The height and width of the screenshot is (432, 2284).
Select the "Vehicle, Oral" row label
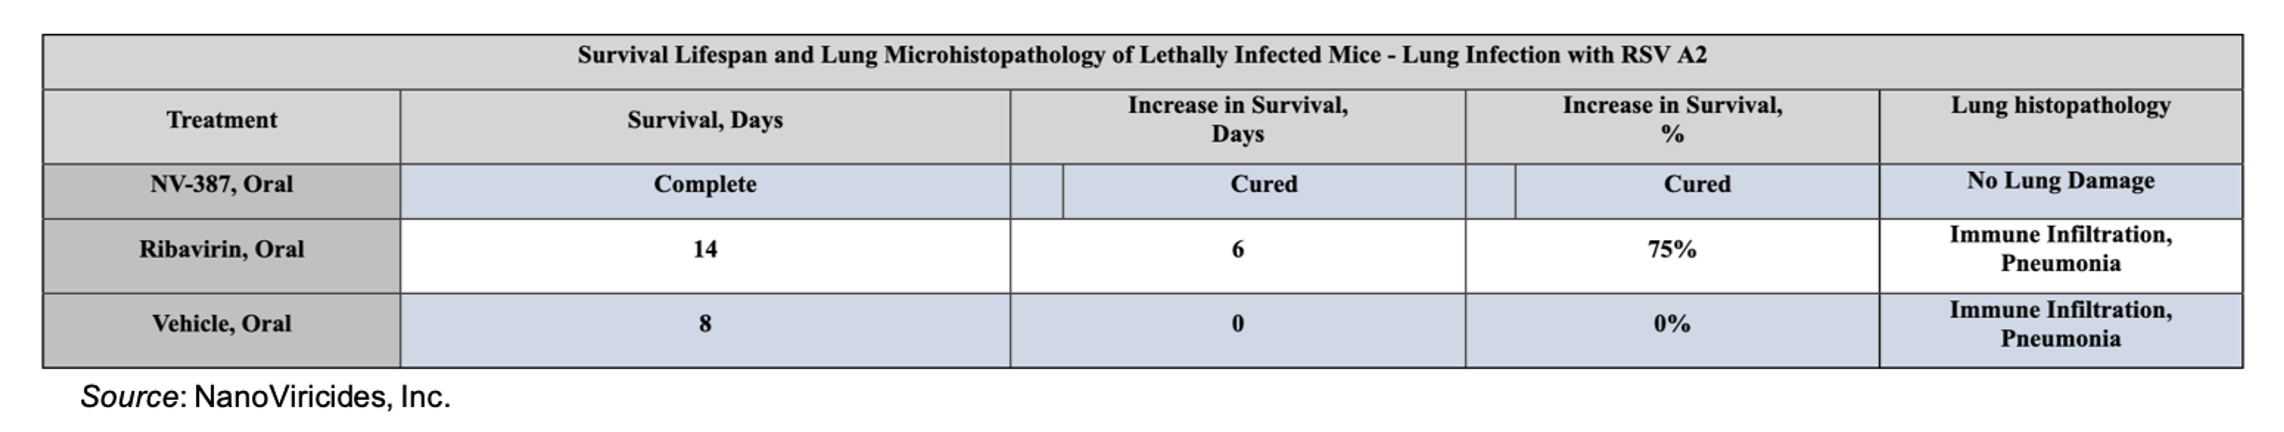[x=221, y=325]
